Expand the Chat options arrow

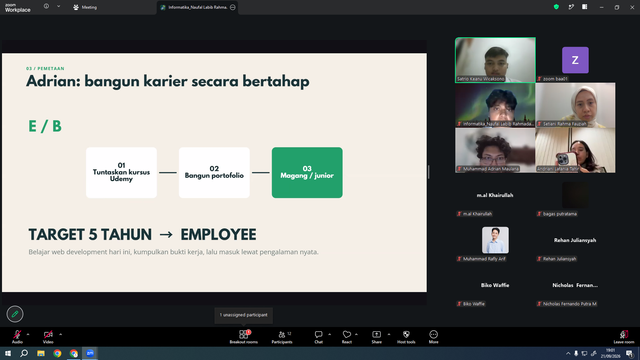(x=329, y=334)
